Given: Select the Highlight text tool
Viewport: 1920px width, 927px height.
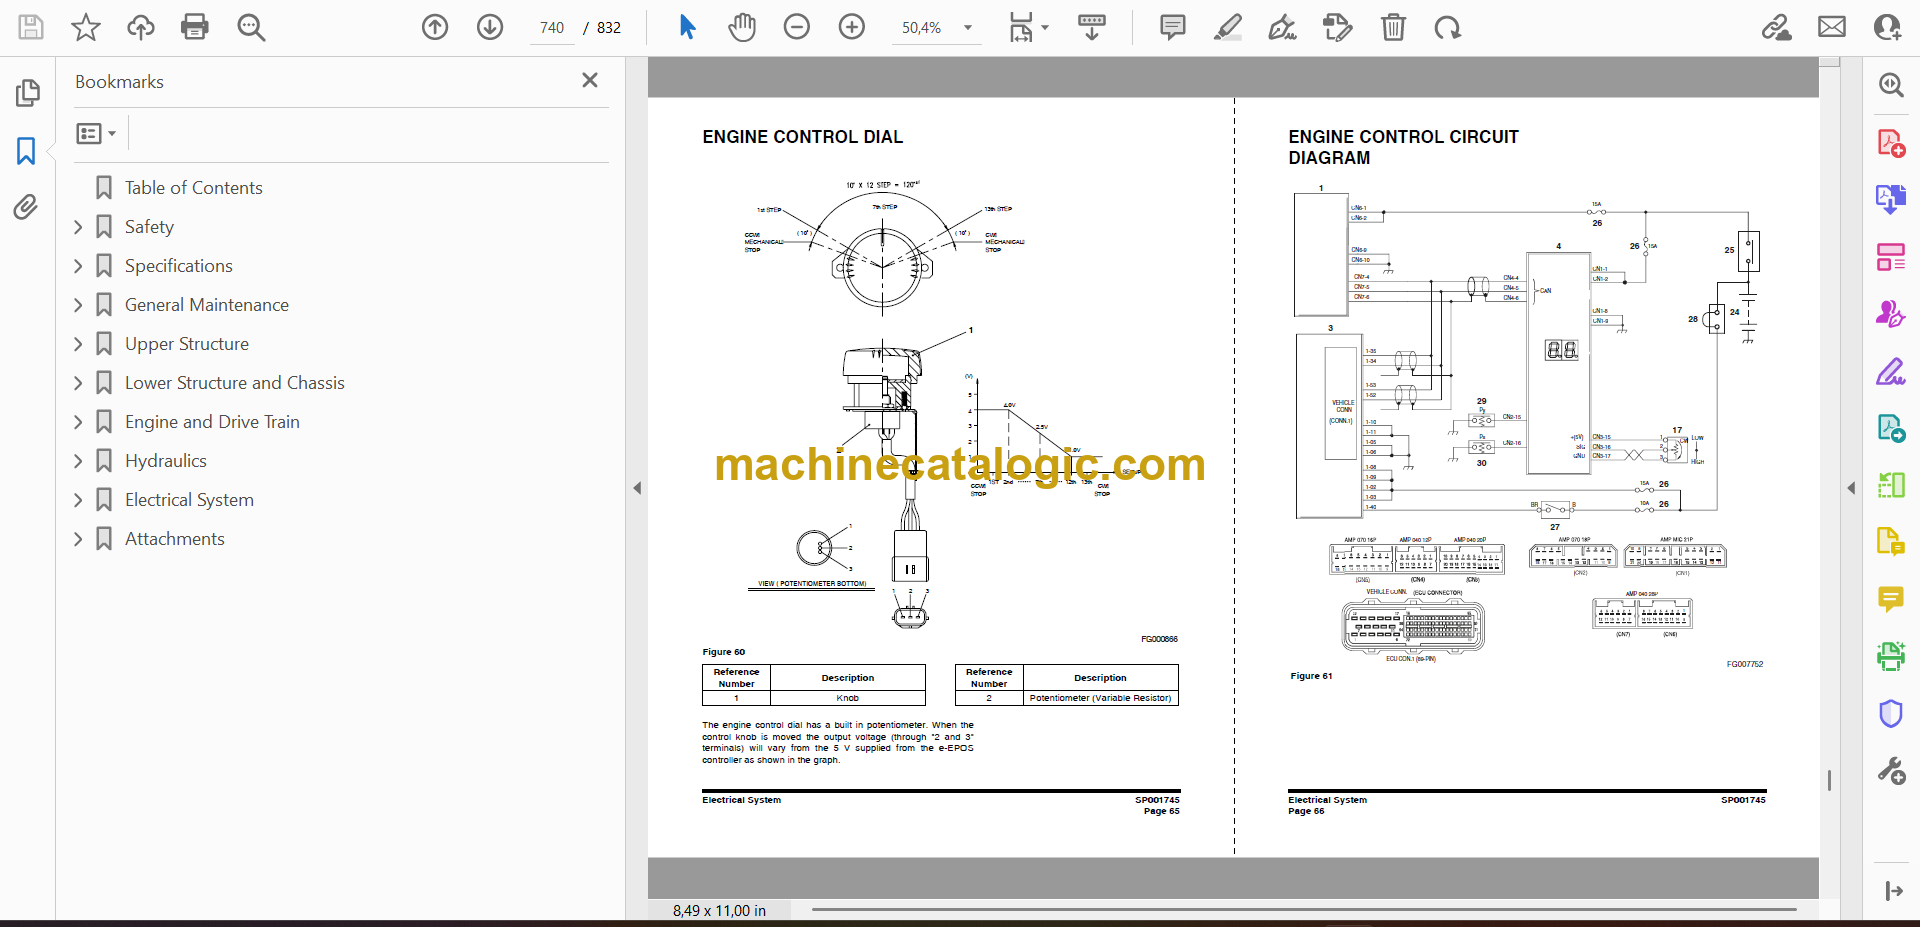Looking at the screenshot, I should pyautogui.click(x=1228, y=27).
